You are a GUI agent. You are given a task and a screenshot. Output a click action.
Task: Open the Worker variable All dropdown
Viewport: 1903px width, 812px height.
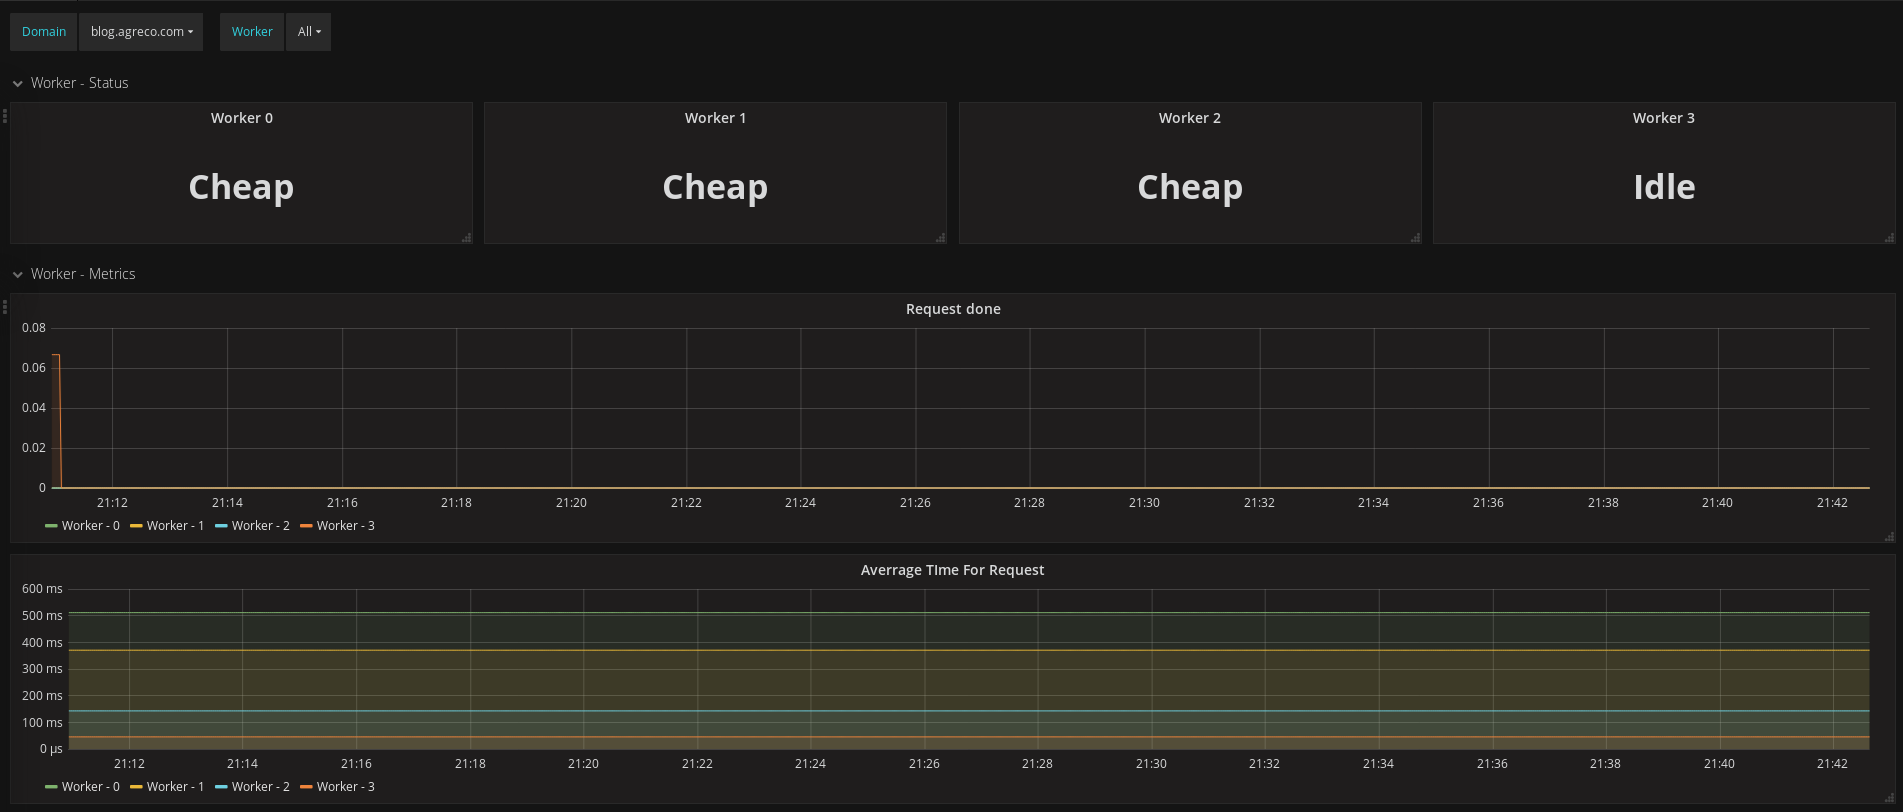point(309,32)
